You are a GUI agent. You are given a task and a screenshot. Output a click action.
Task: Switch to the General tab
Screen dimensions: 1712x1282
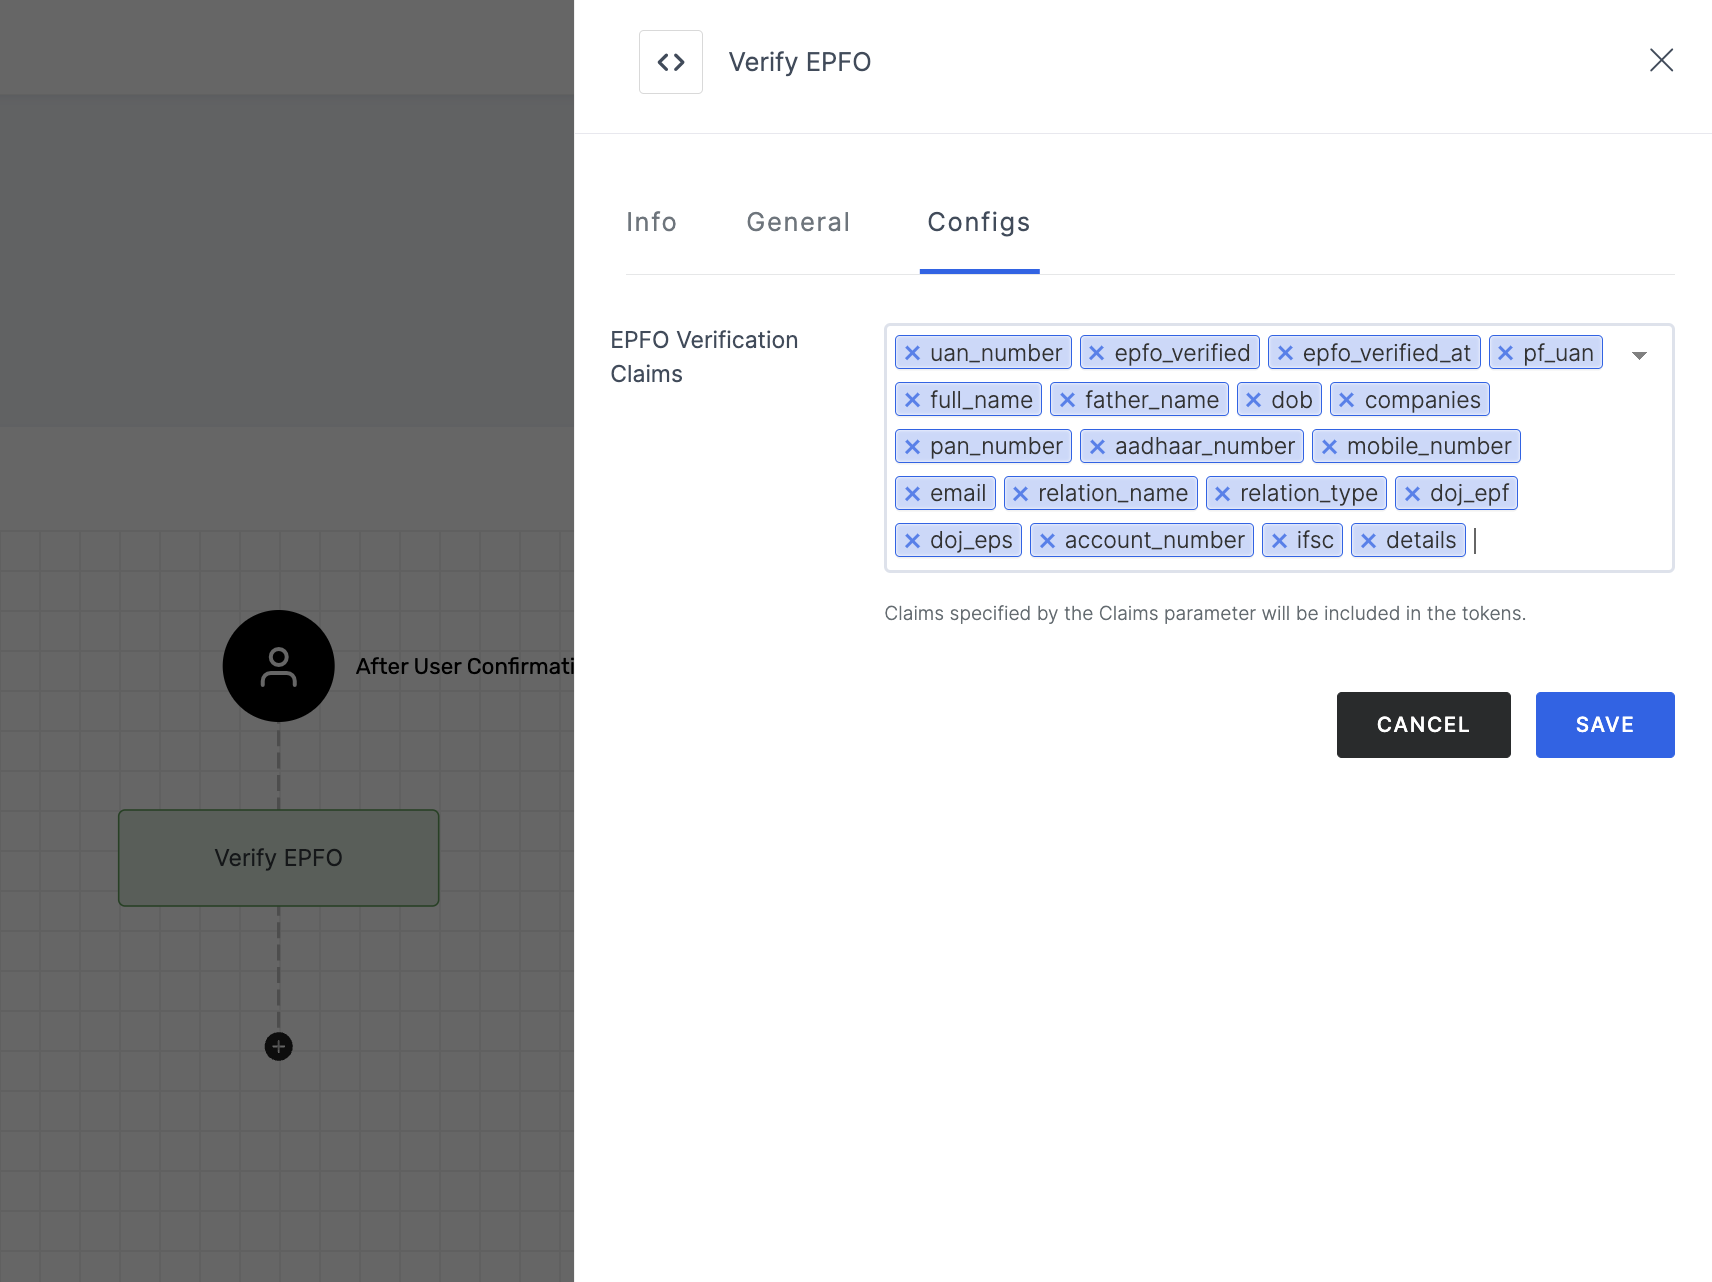(798, 222)
